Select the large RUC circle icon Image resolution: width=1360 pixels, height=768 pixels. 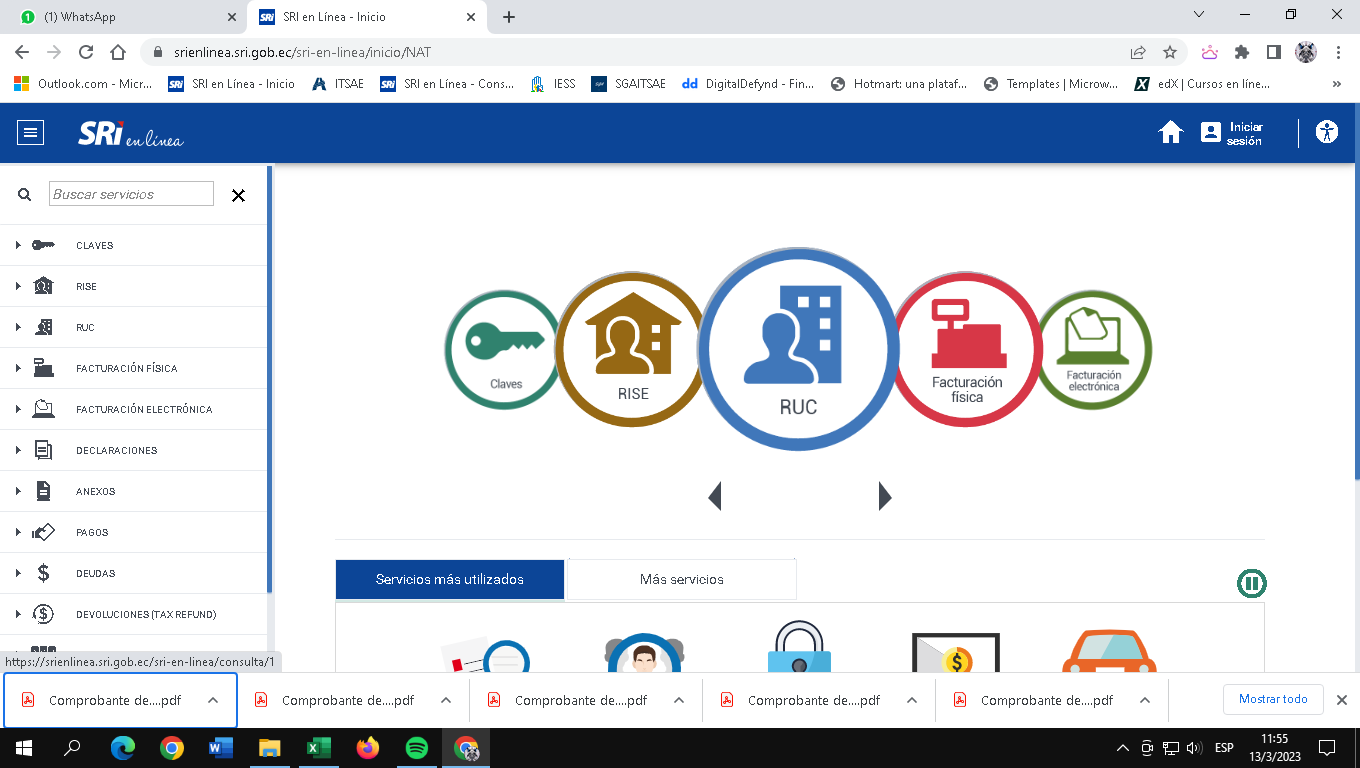pyautogui.click(x=797, y=349)
